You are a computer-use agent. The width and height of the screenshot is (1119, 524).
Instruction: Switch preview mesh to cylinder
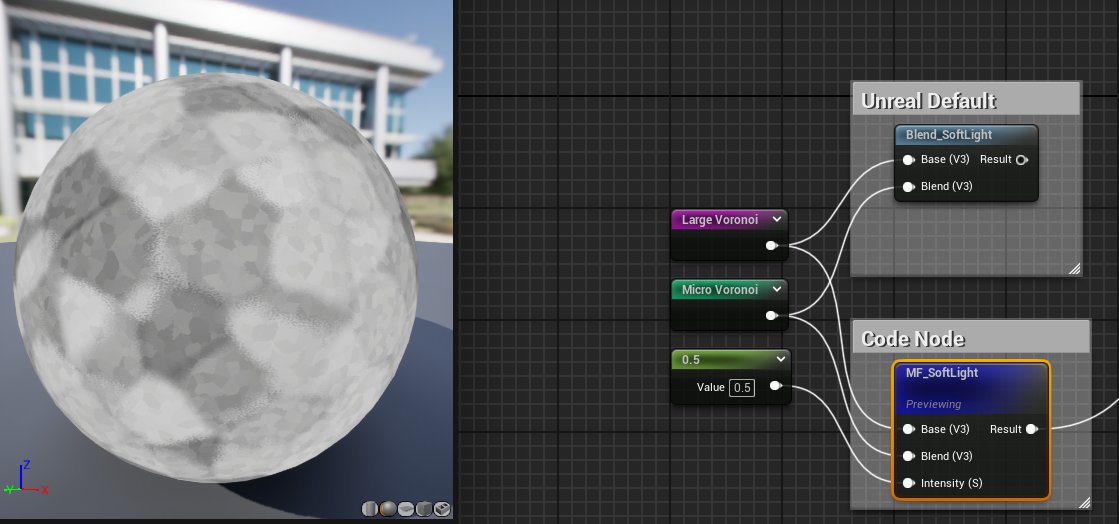(370, 508)
